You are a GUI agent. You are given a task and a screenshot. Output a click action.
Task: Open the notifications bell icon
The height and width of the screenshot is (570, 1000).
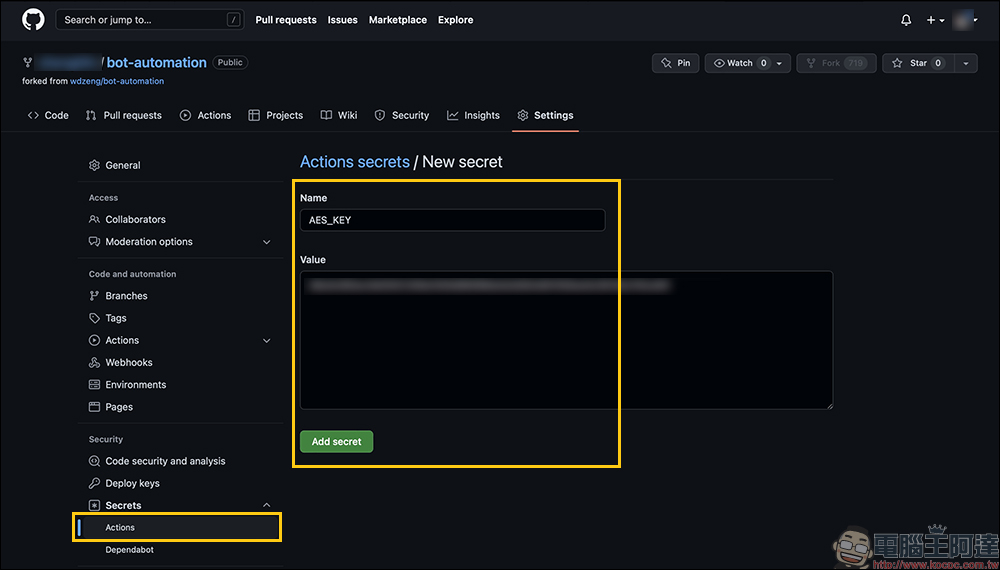pyautogui.click(x=906, y=20)
